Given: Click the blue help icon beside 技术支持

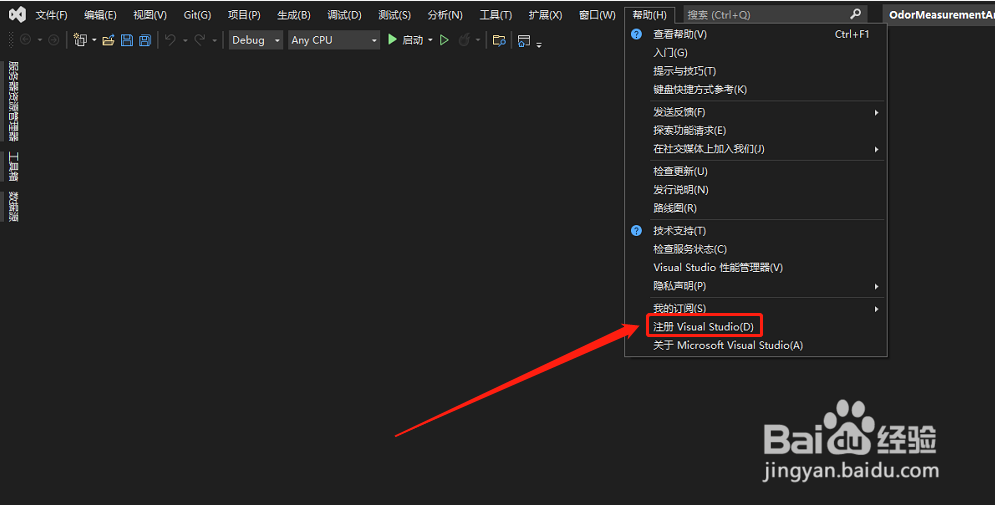Looking at the screenshot, I should tap(636, 230).
